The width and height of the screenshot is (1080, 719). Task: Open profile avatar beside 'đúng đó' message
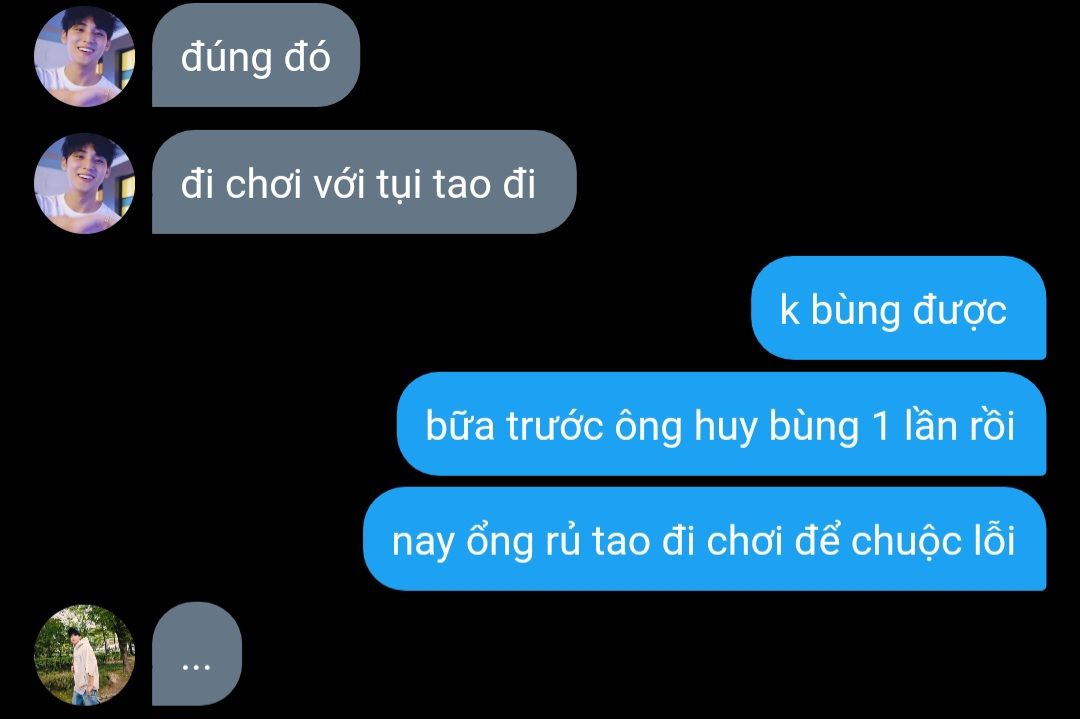click(x=84, y=56)
